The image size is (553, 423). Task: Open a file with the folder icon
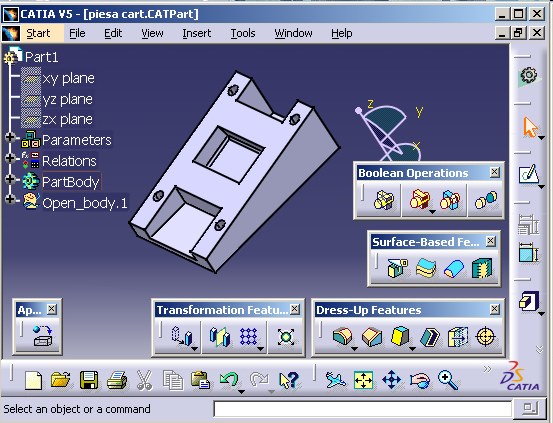61,380
